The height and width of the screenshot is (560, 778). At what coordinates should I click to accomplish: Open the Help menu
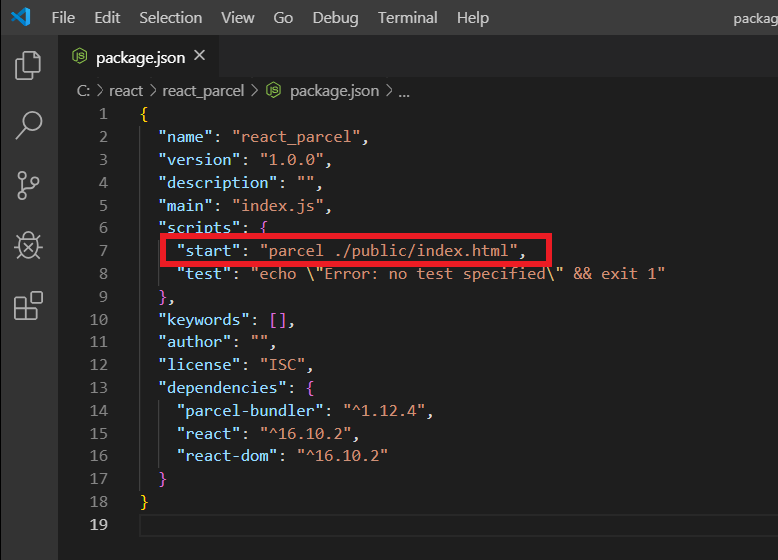click(x=472, y=18)
